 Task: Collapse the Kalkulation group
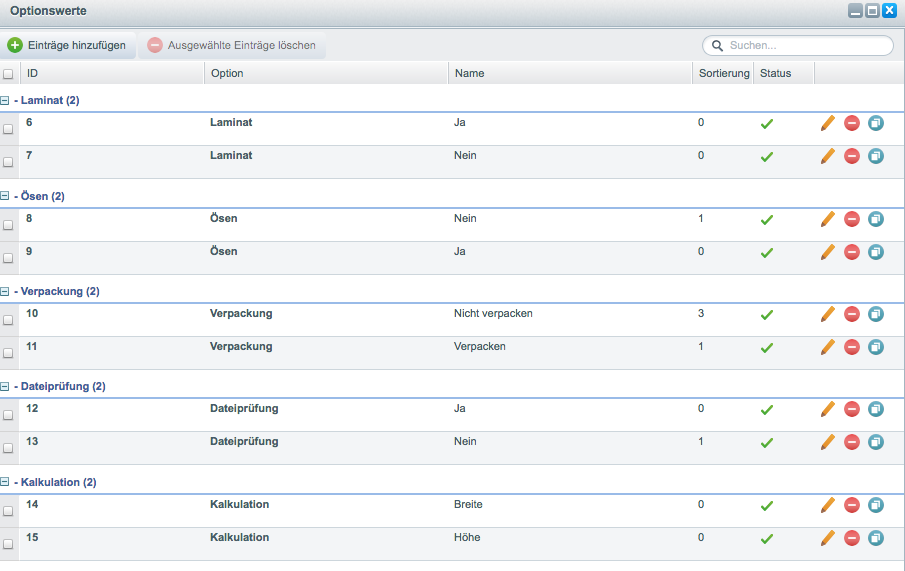[6, 483]
